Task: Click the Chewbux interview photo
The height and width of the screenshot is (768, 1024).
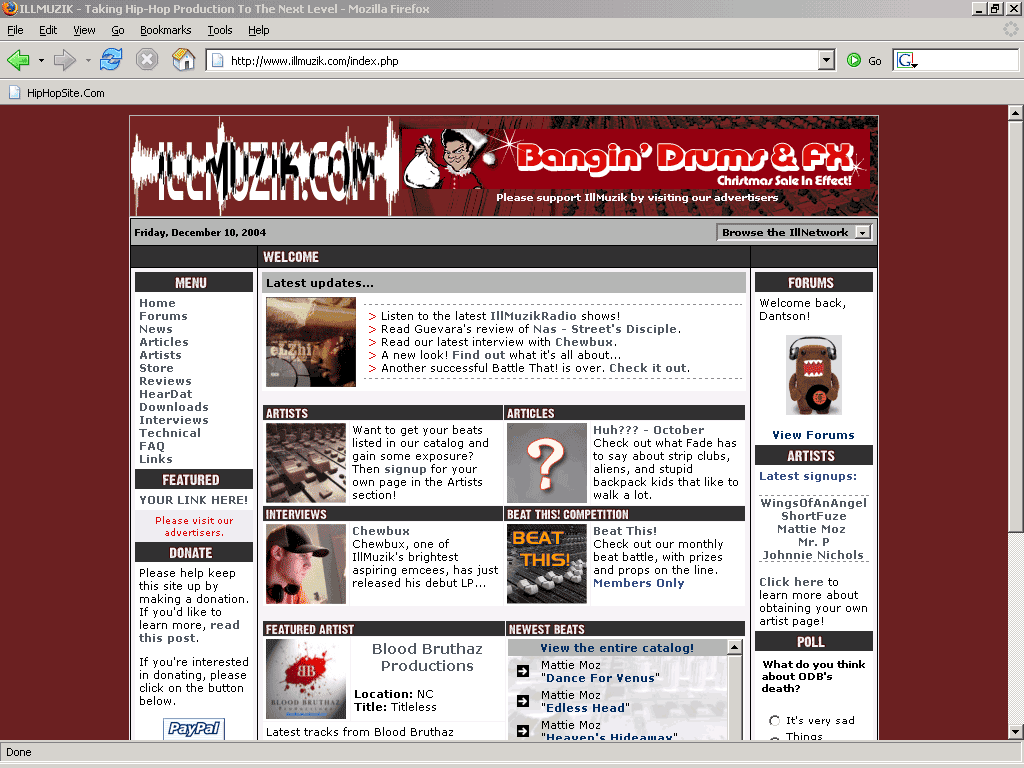Action: coord(306,564)
